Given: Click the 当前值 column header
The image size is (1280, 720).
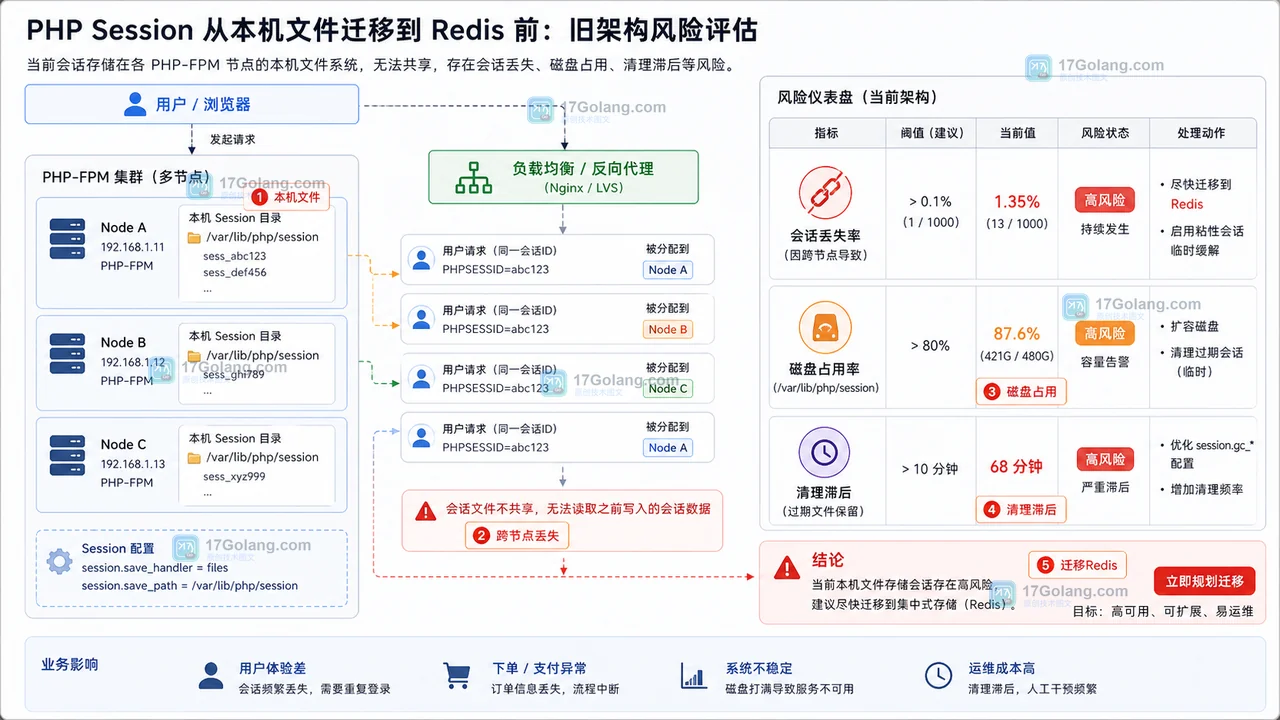Looking at the screenshot, I should coord(1017,133).
